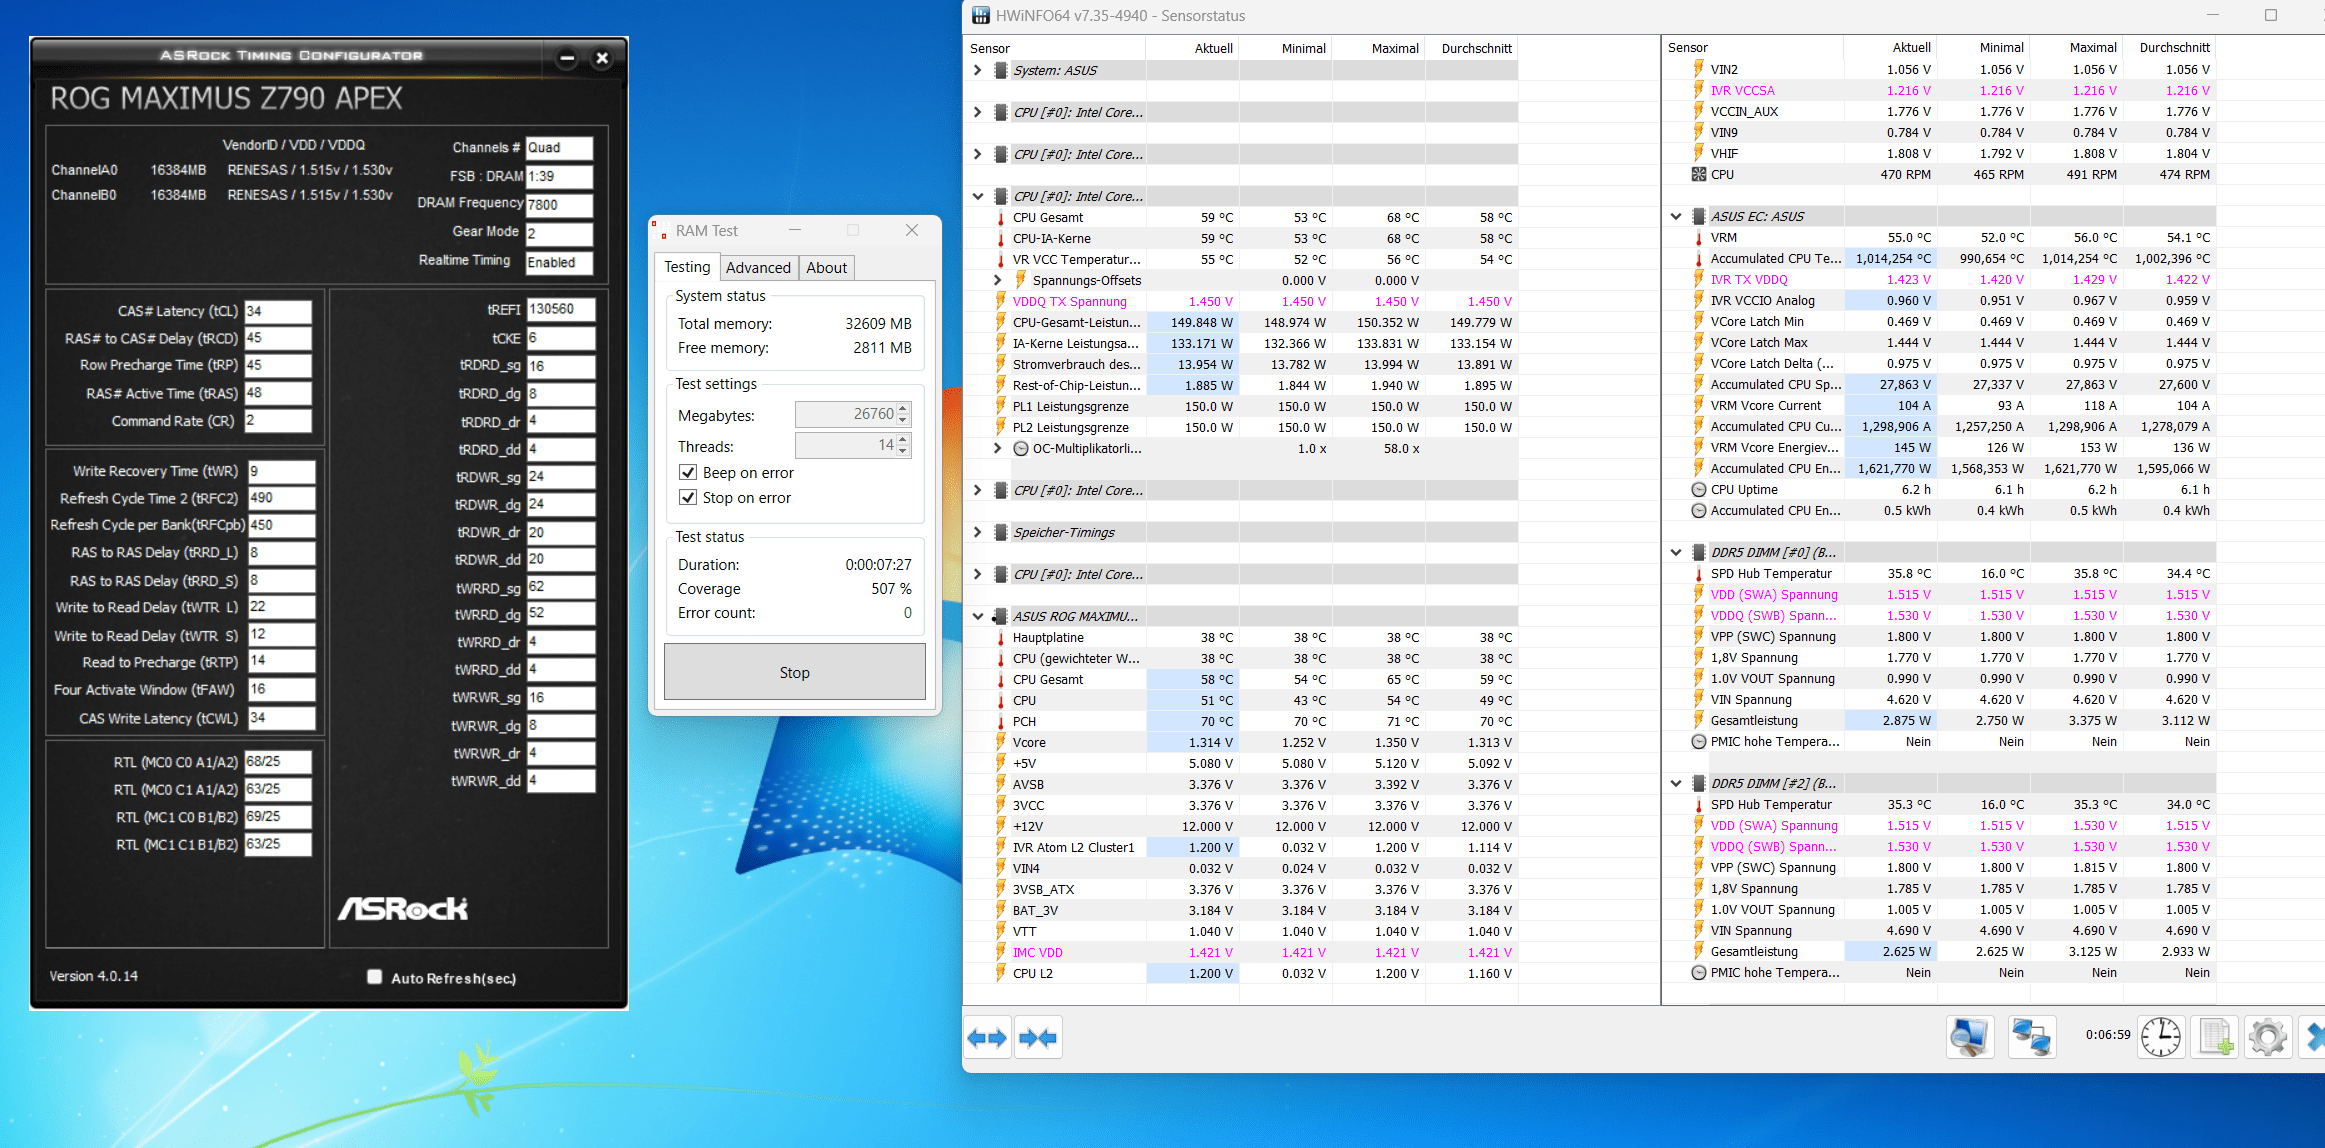Click the ASRock logo in Timing Configurator
Image resolution: width=2325 pixels, height=1148 pixels.
click(403, 908)
